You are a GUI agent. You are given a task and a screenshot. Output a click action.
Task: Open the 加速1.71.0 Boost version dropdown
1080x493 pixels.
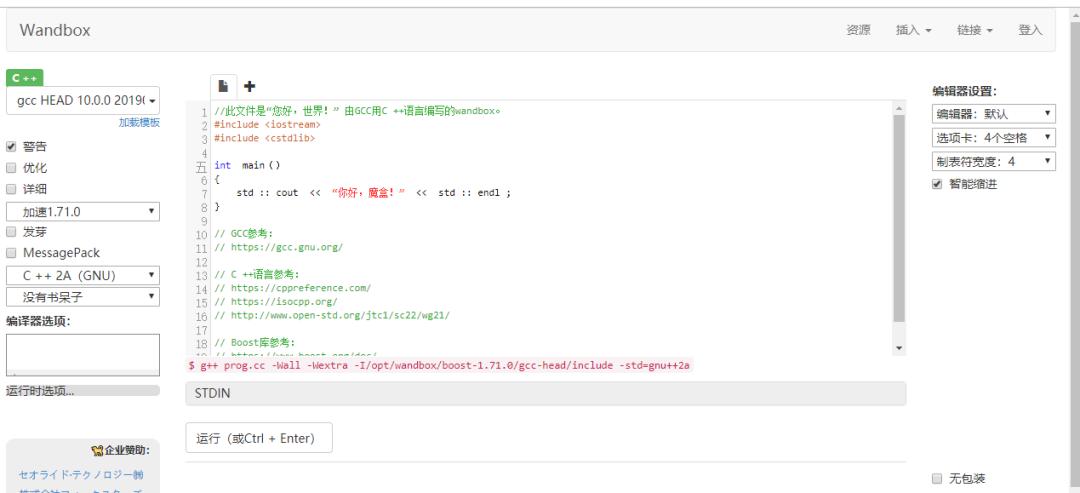click(83, 211)
